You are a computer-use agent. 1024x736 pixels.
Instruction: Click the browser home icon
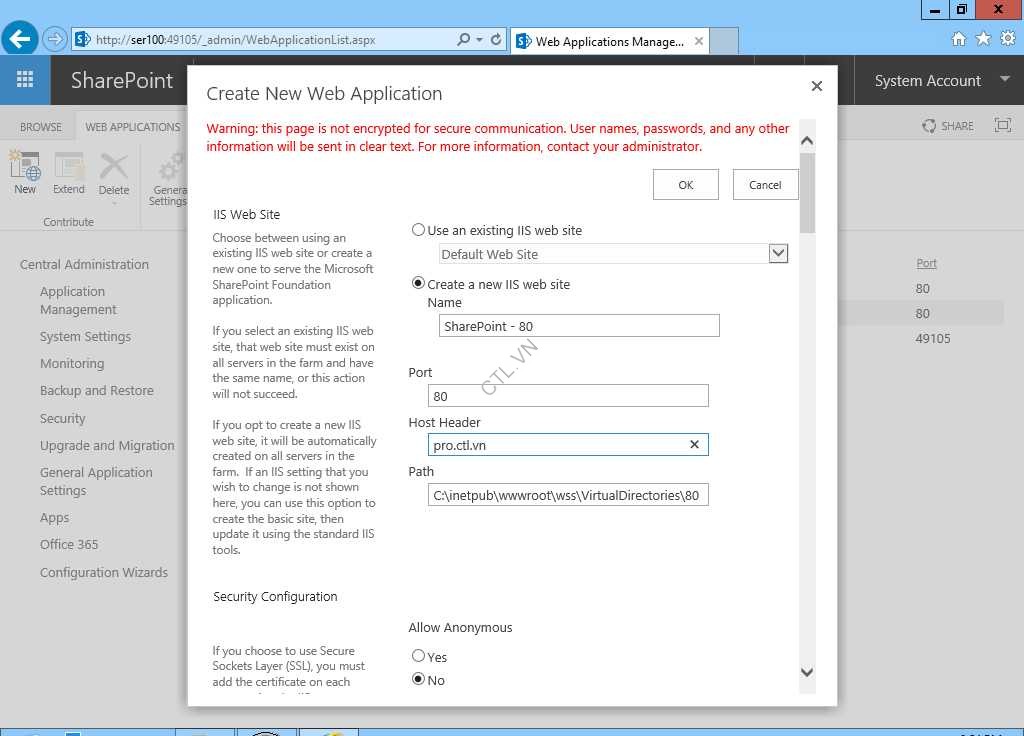click(x=958, y=39)
